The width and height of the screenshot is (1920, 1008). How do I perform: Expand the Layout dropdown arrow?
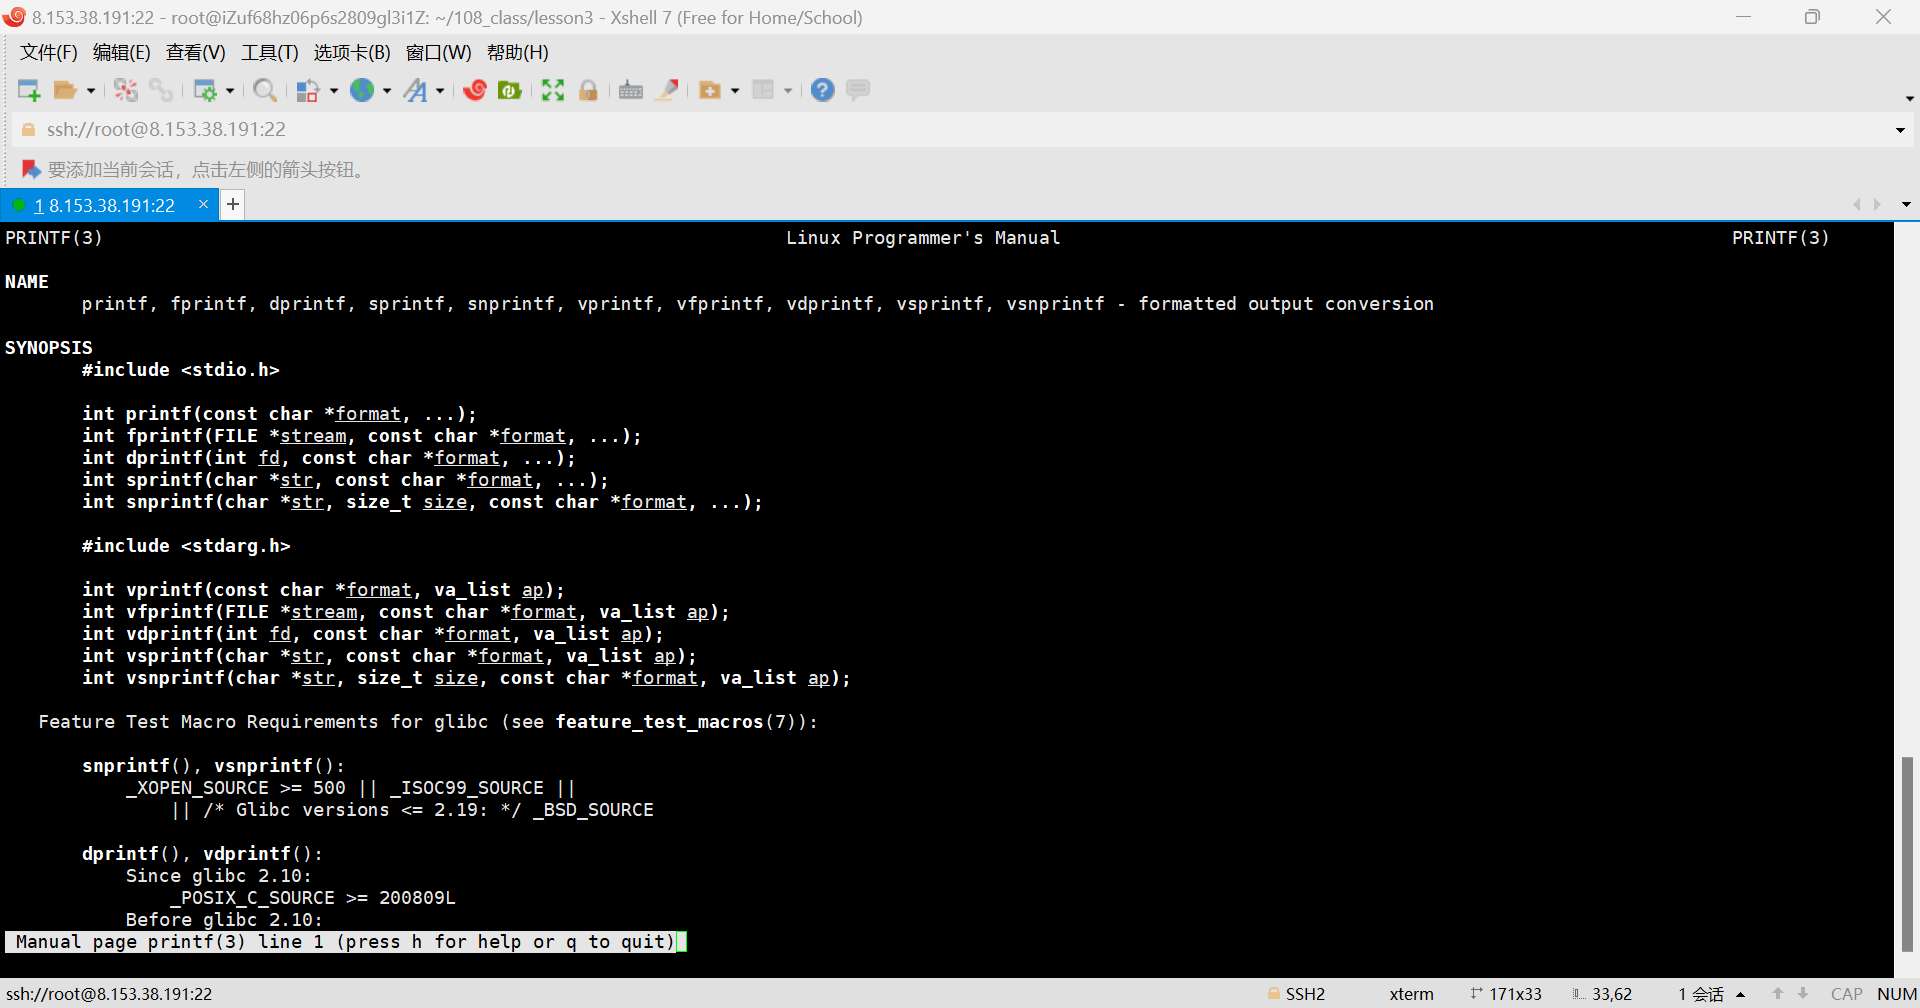pos(788,91)
